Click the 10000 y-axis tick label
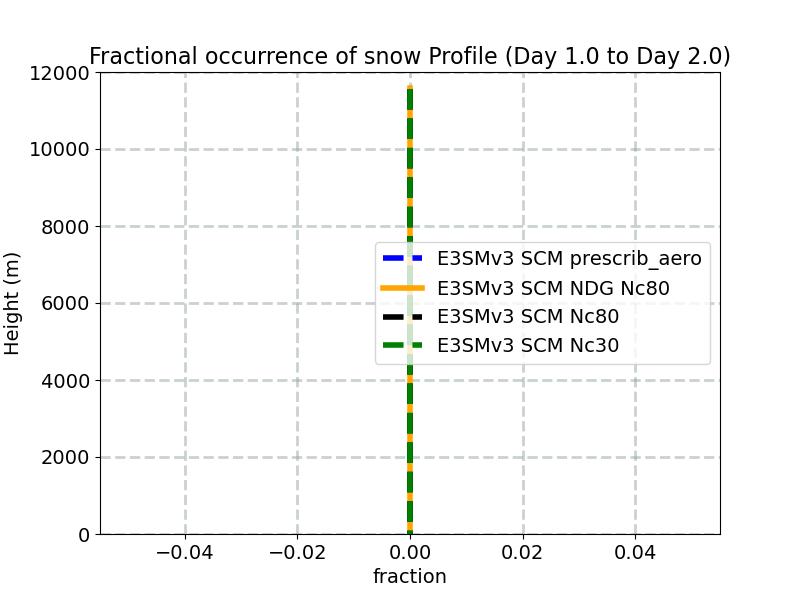The width and height of the screenshot is (800, 600). (x=59, y=150)
